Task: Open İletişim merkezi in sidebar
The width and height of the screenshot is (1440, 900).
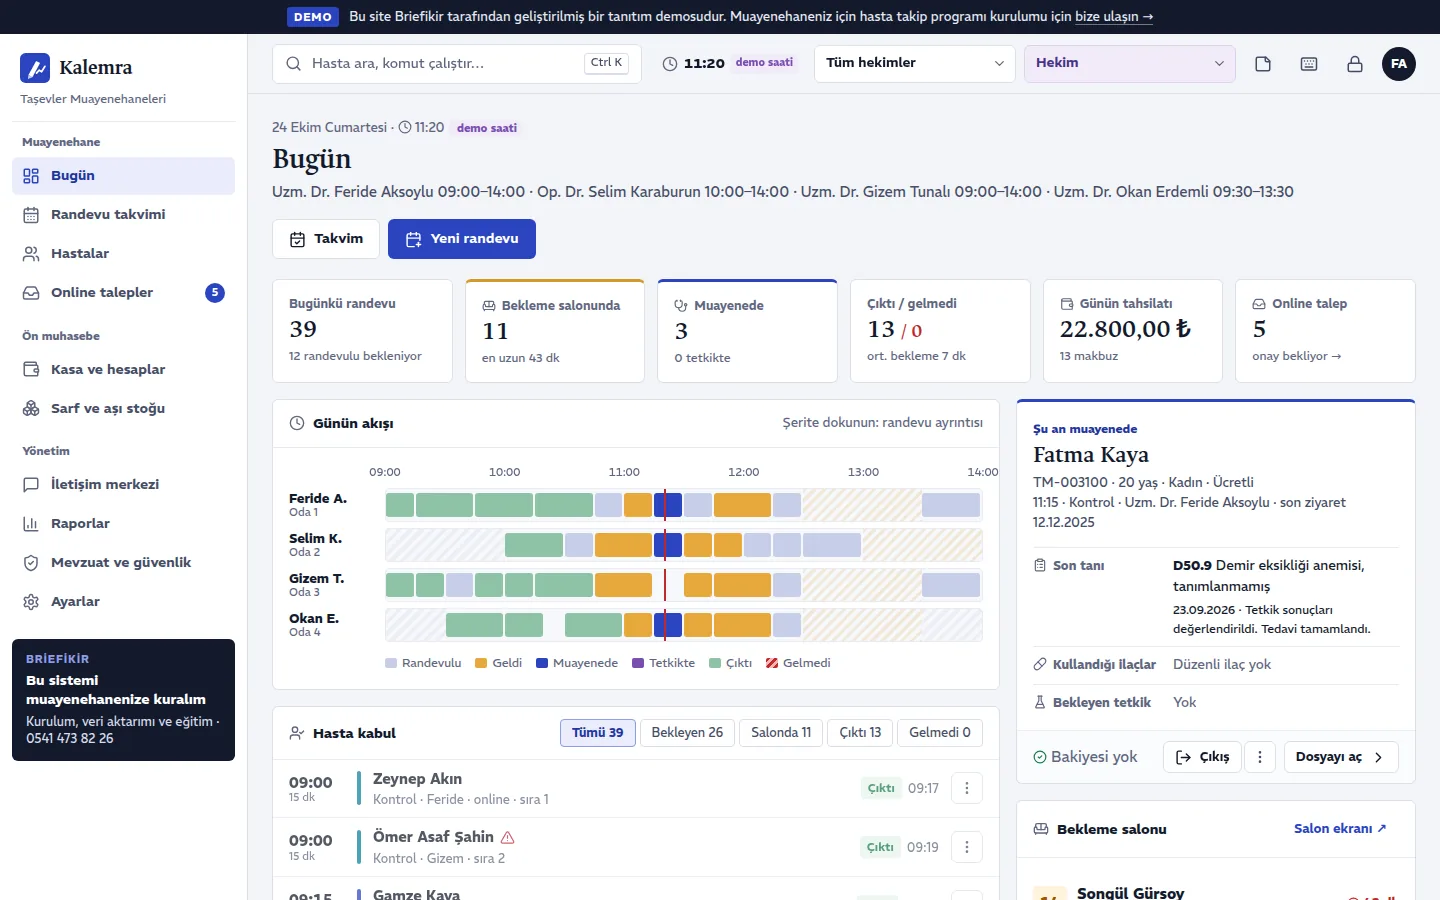Action: (x=123, y=485)
